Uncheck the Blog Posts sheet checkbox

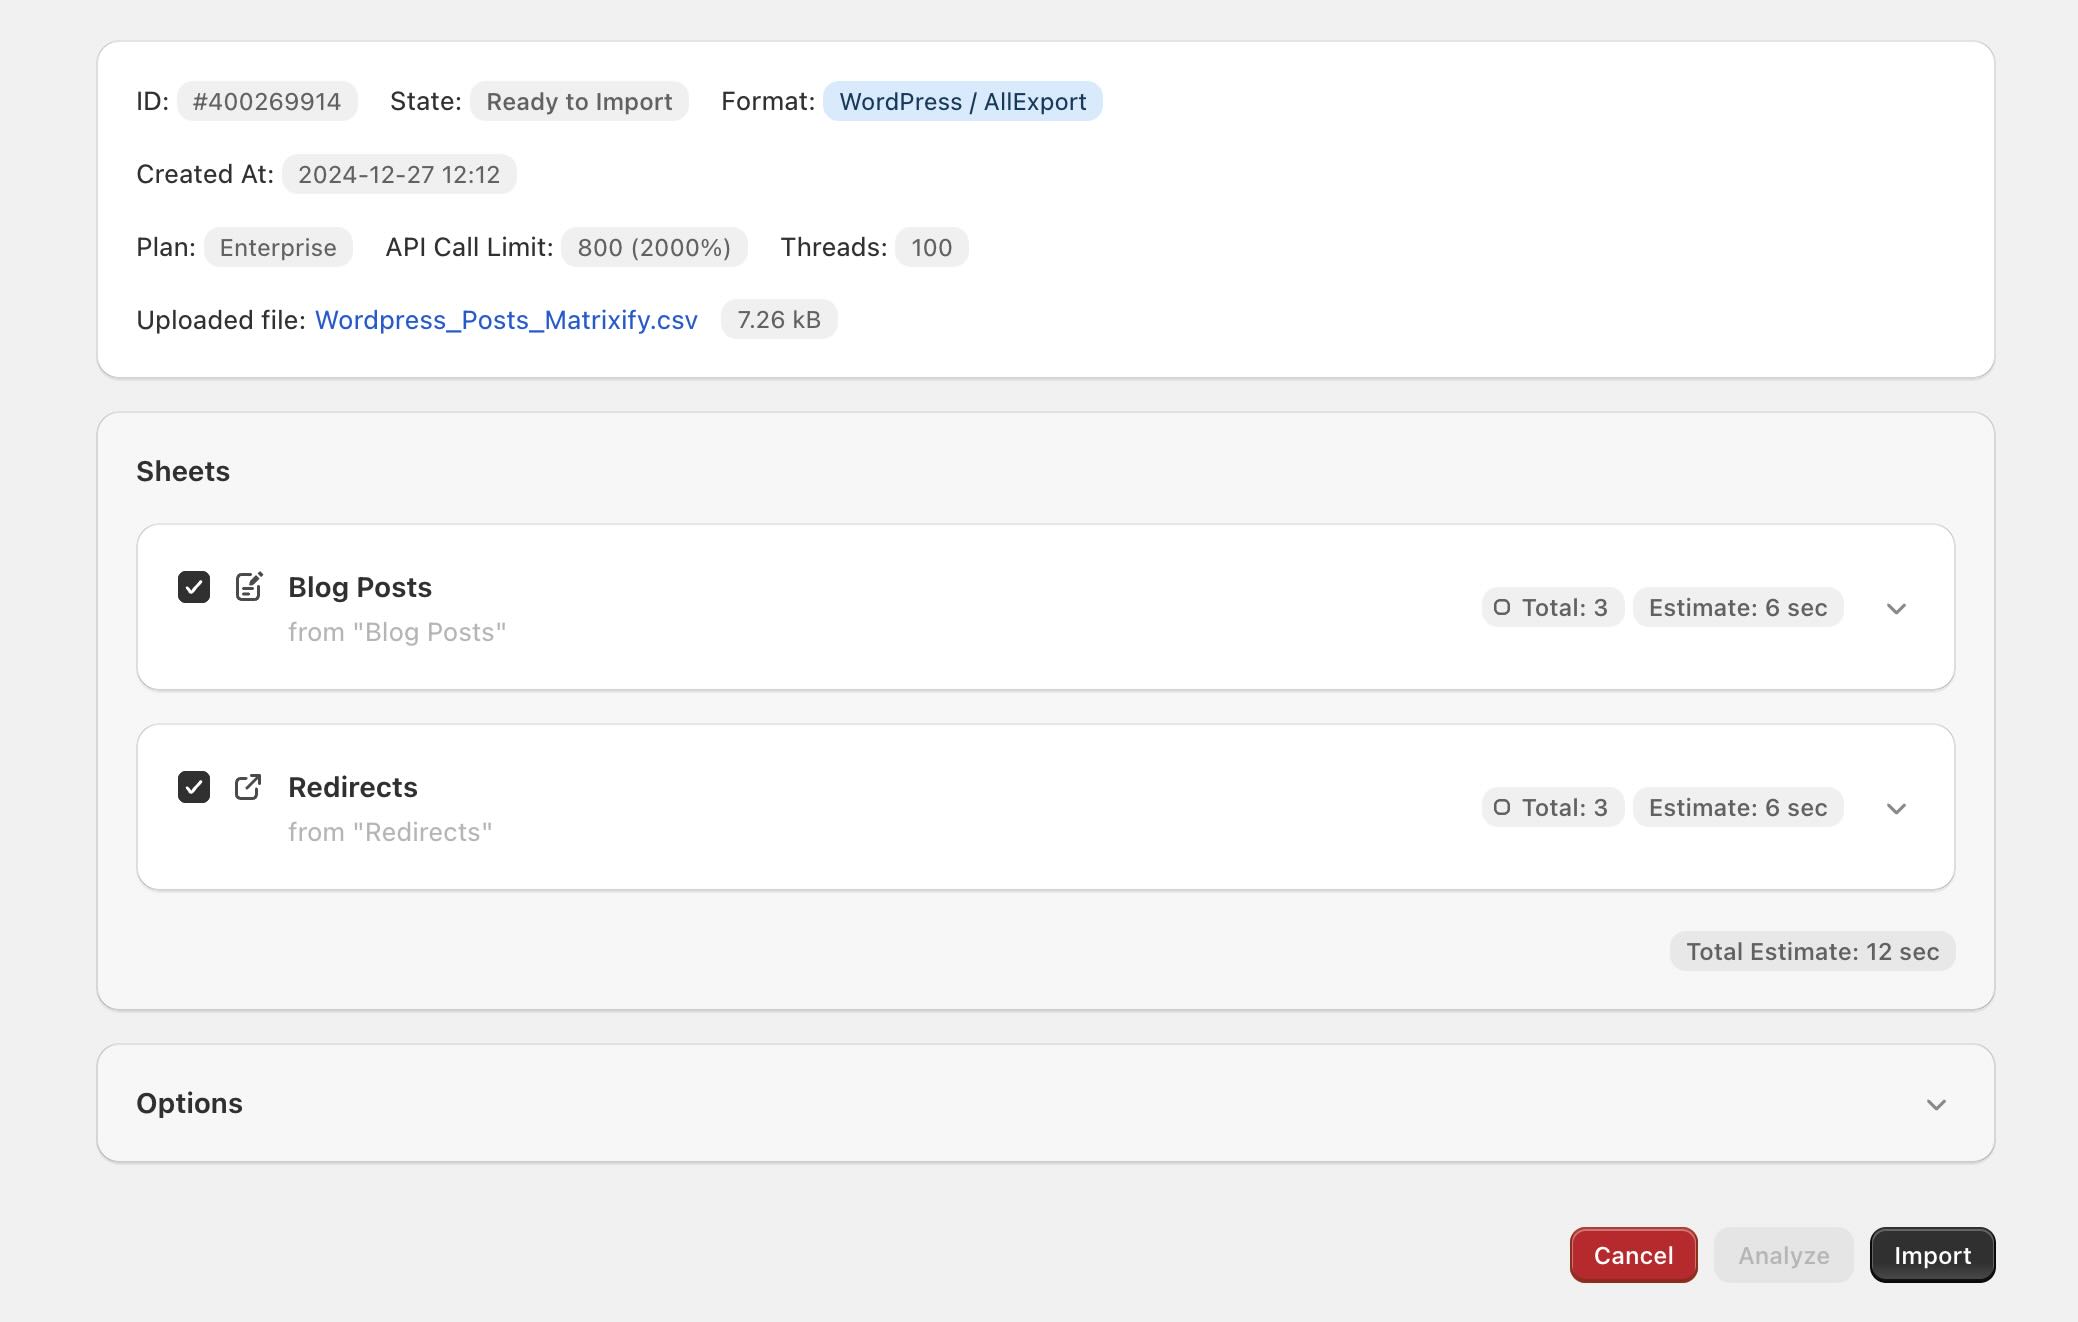click(194, 587)
